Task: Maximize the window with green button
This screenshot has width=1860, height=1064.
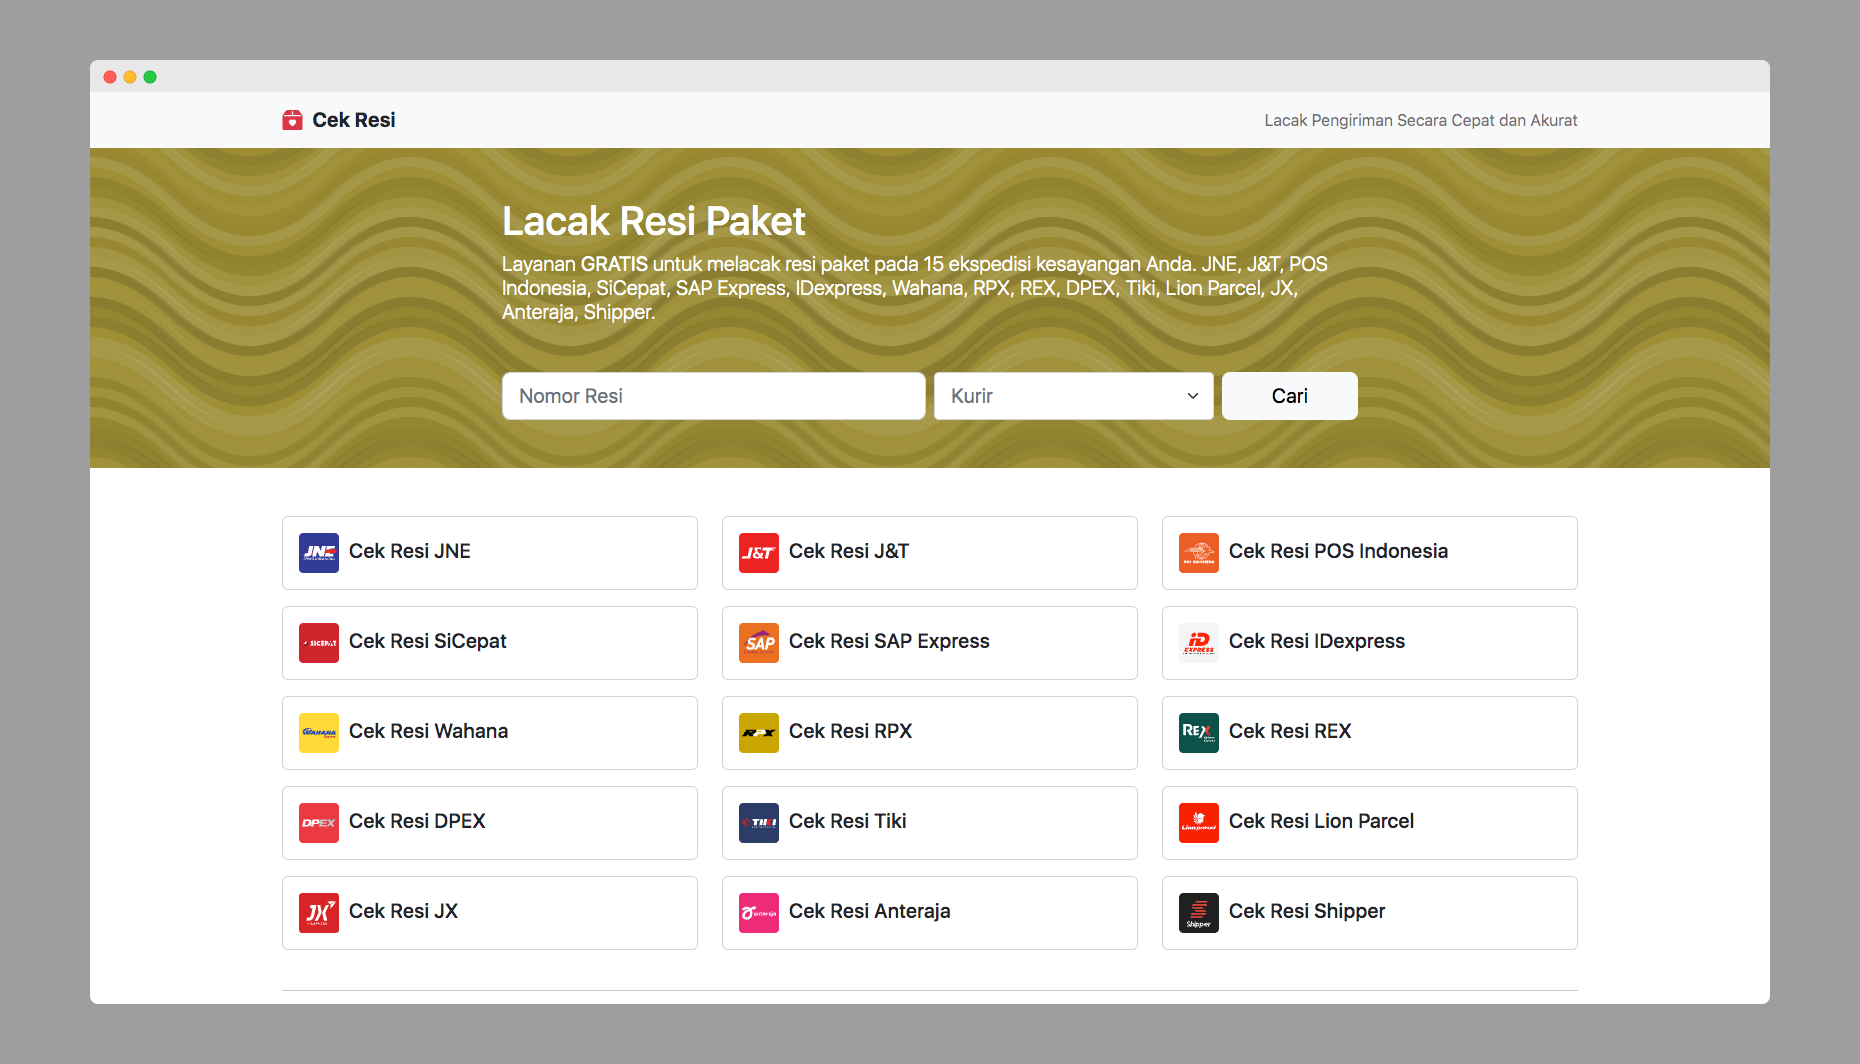Action: click(150, 77)
